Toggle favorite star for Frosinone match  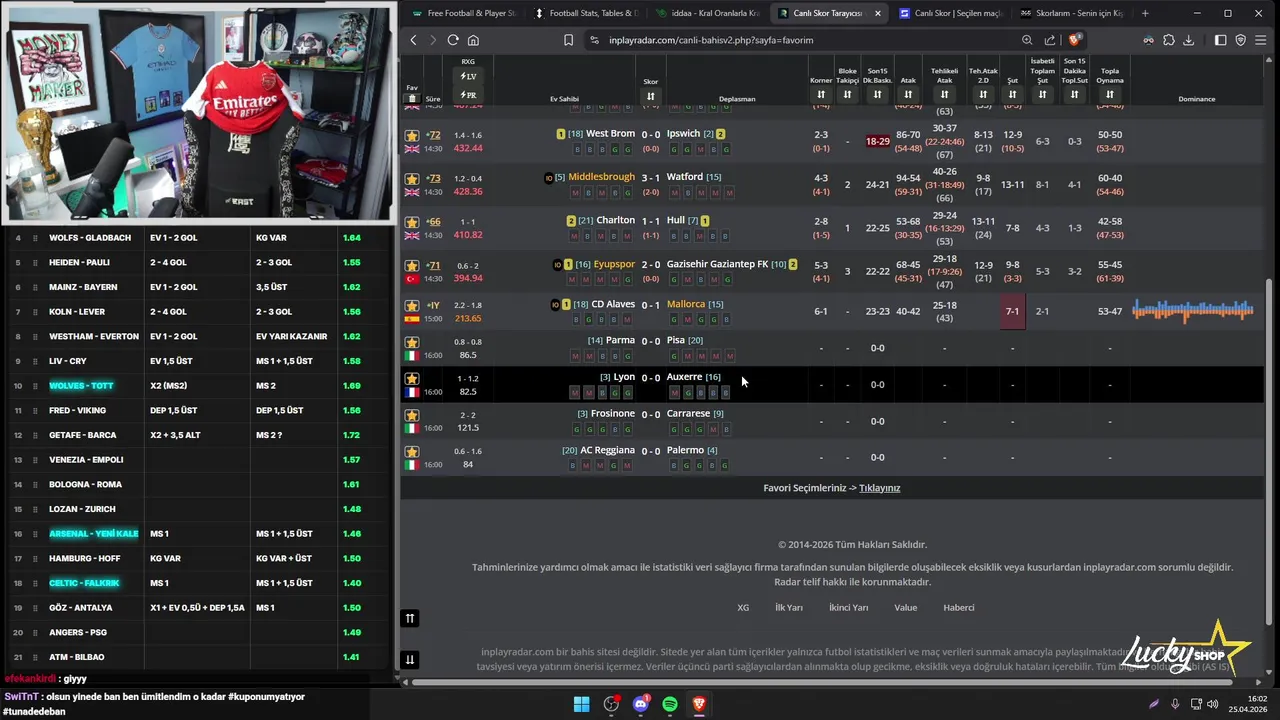pyautogui.click(x=411, y=415)
